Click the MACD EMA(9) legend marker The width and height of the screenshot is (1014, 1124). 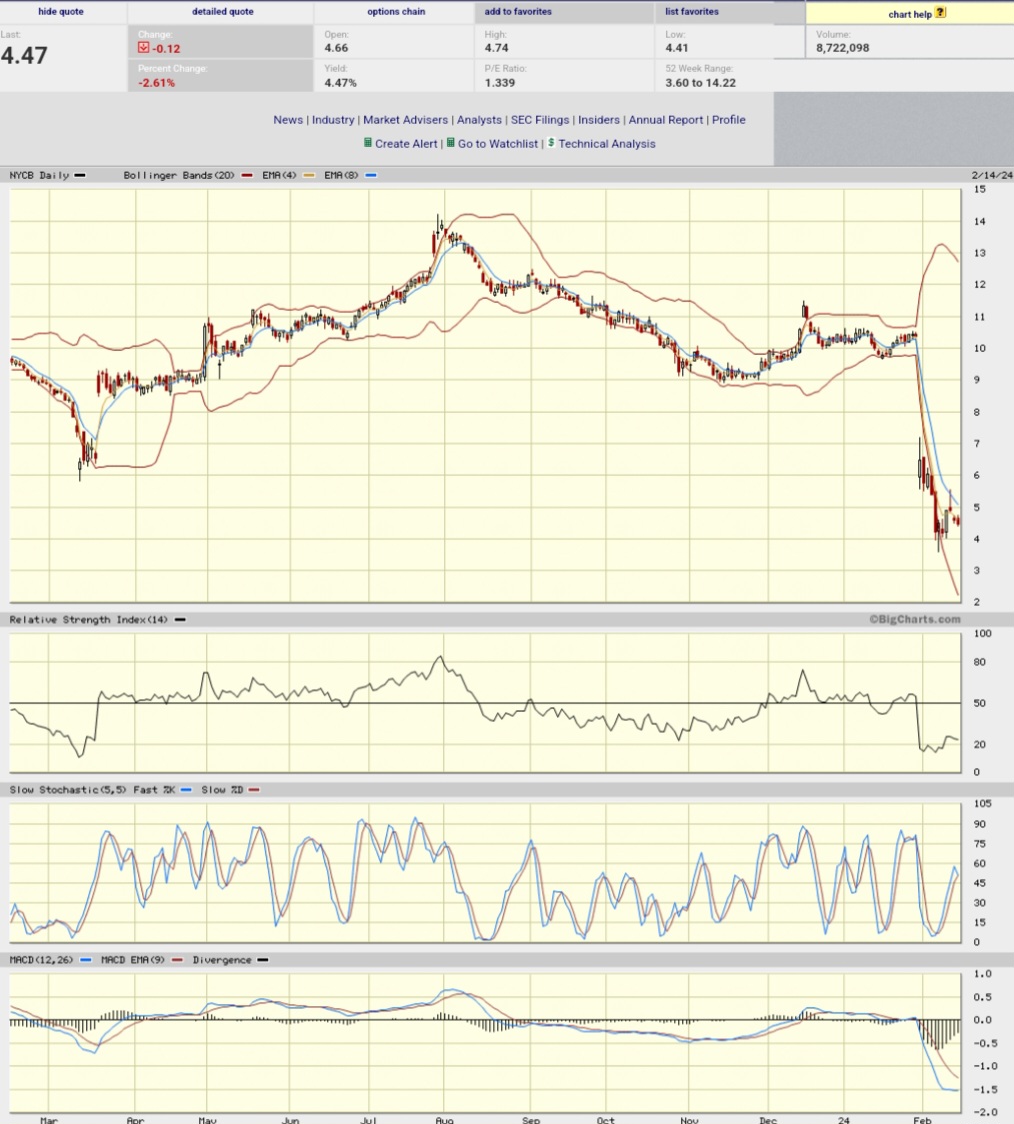click(177, 959)
